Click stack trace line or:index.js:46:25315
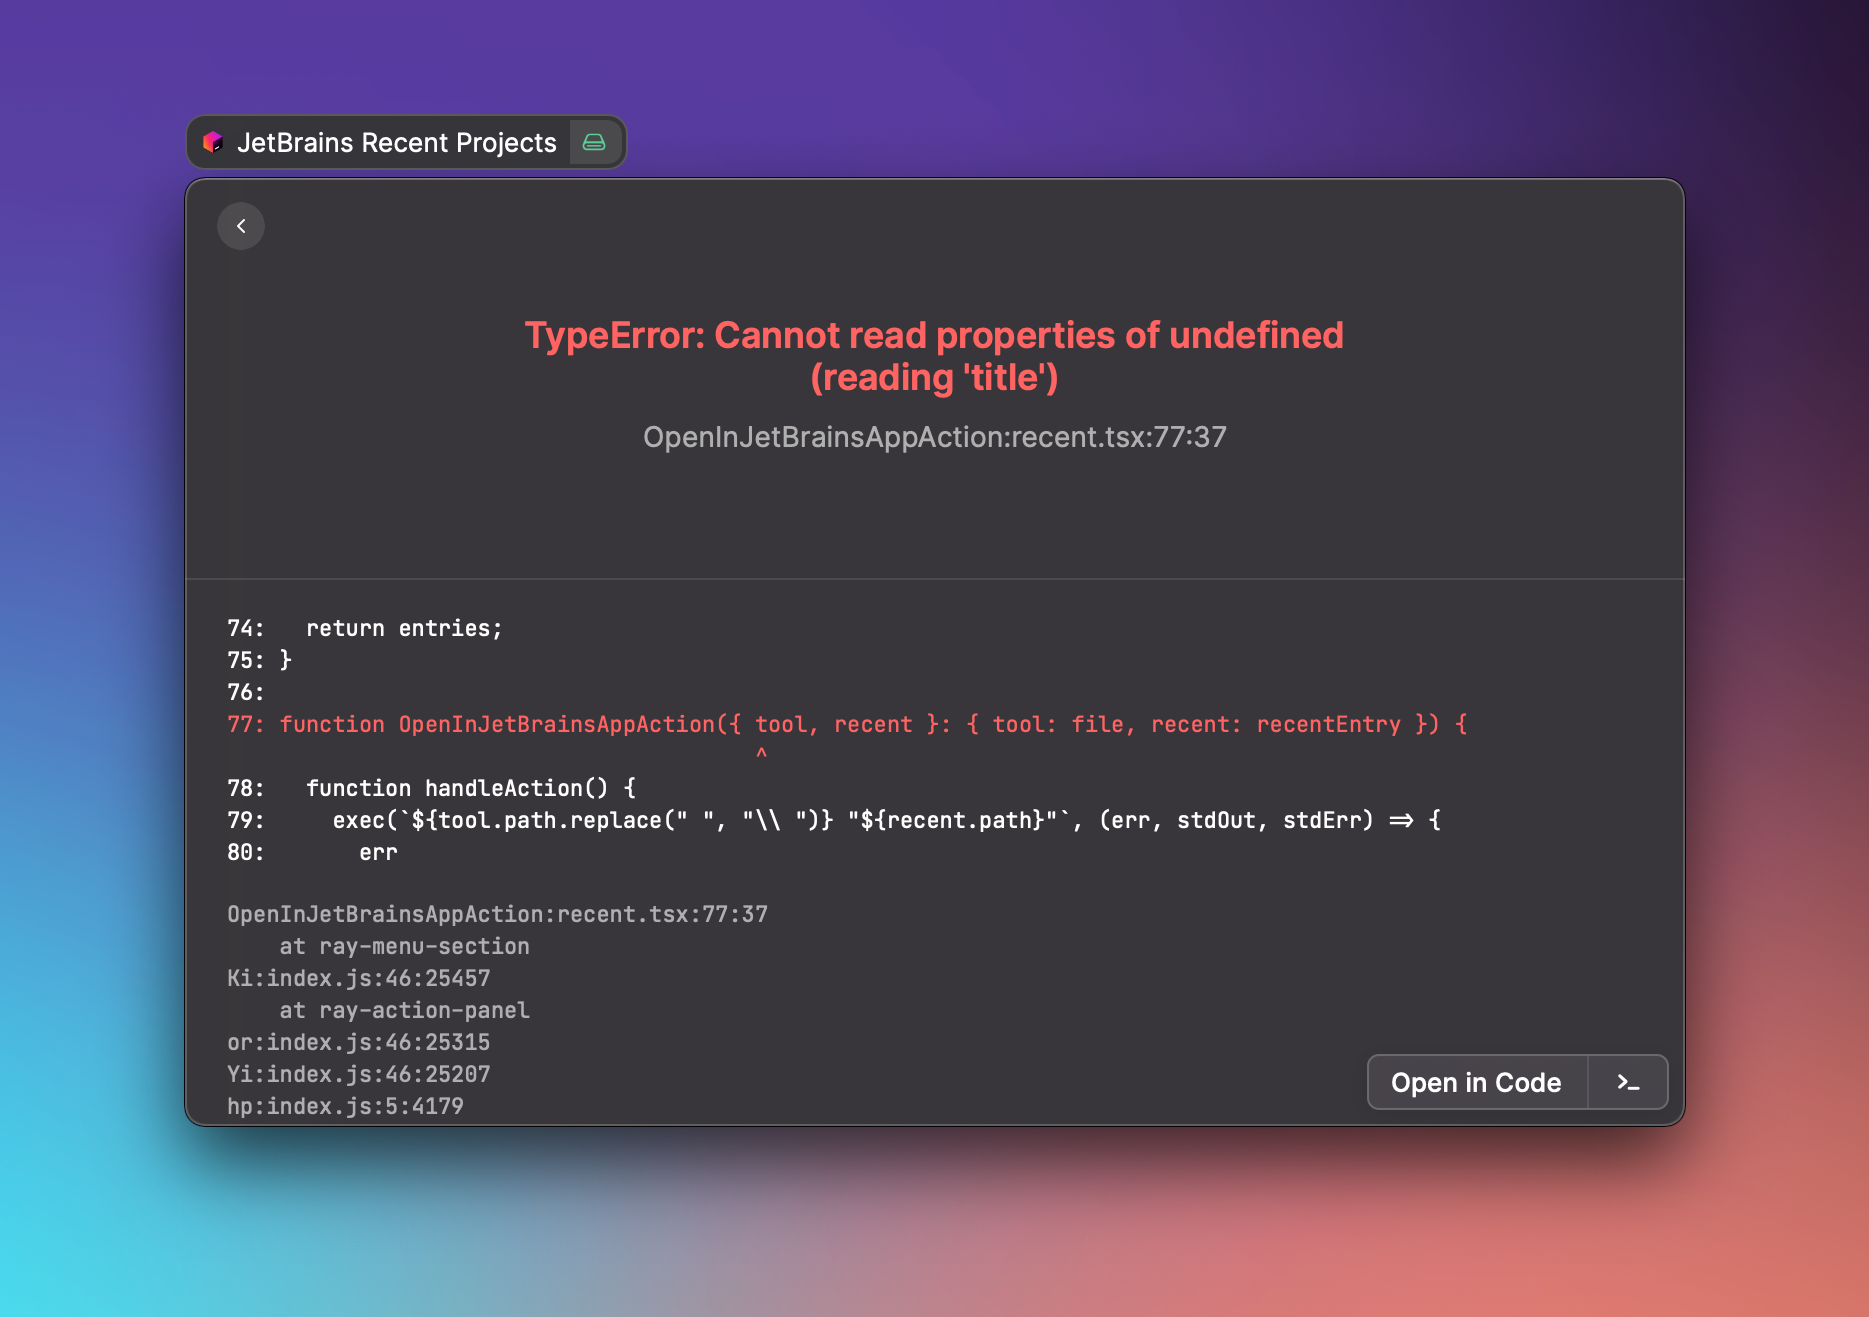Image resolution: width=1869 pixels, height=1317 pixels. tap(359, 1042)
